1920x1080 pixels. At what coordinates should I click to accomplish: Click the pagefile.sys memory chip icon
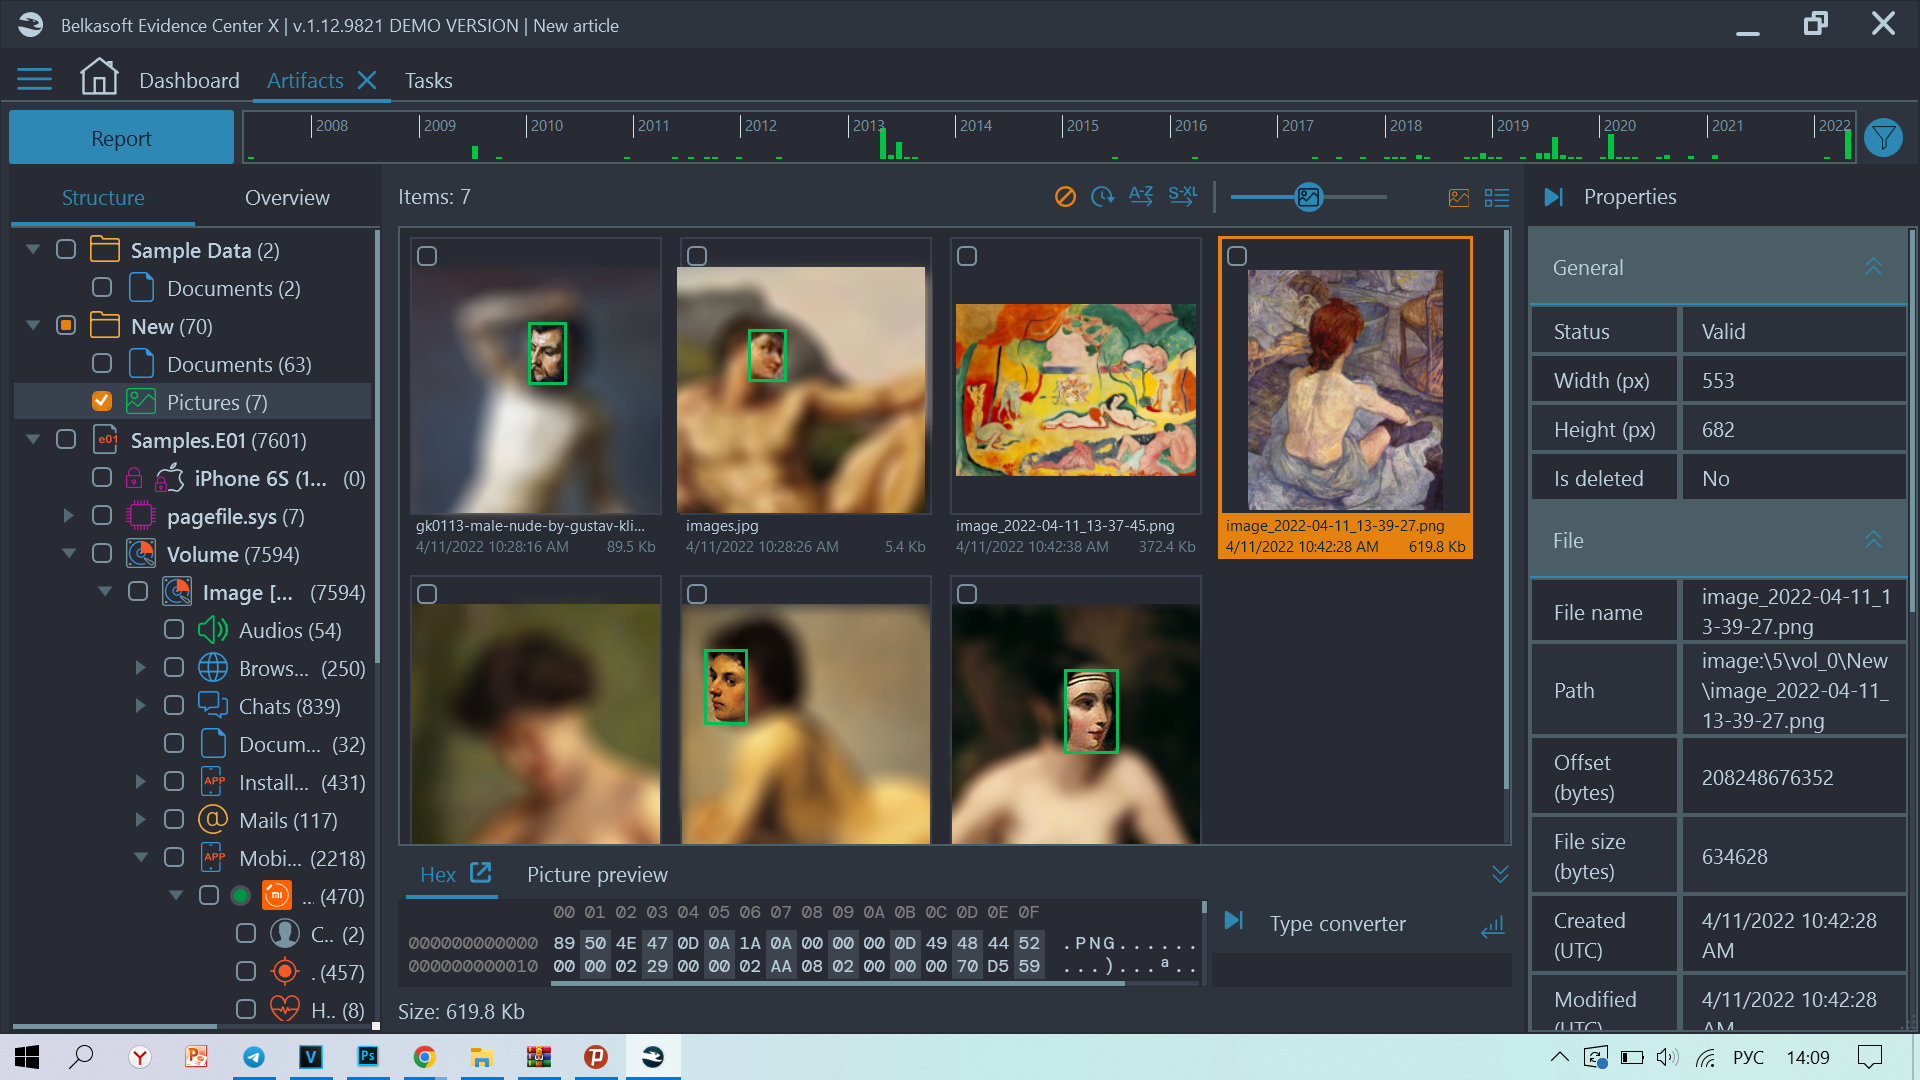[141, 516]
